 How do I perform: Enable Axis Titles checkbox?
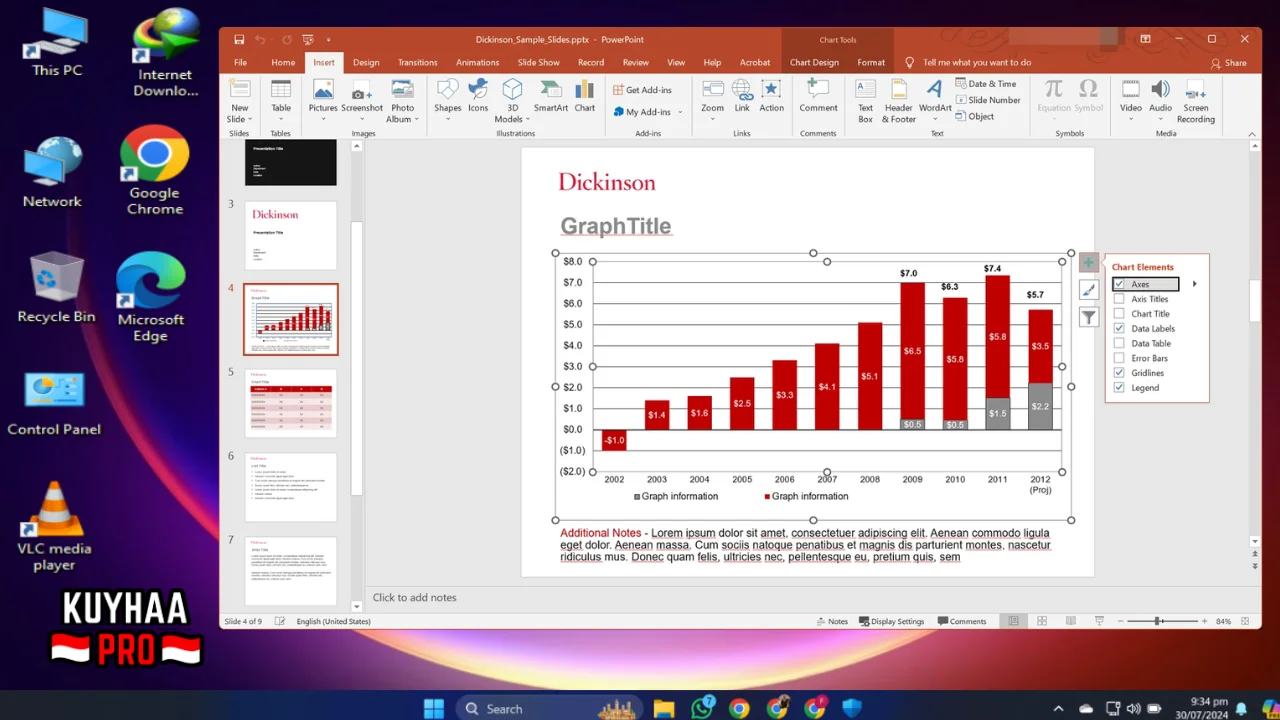point(1119,299)
